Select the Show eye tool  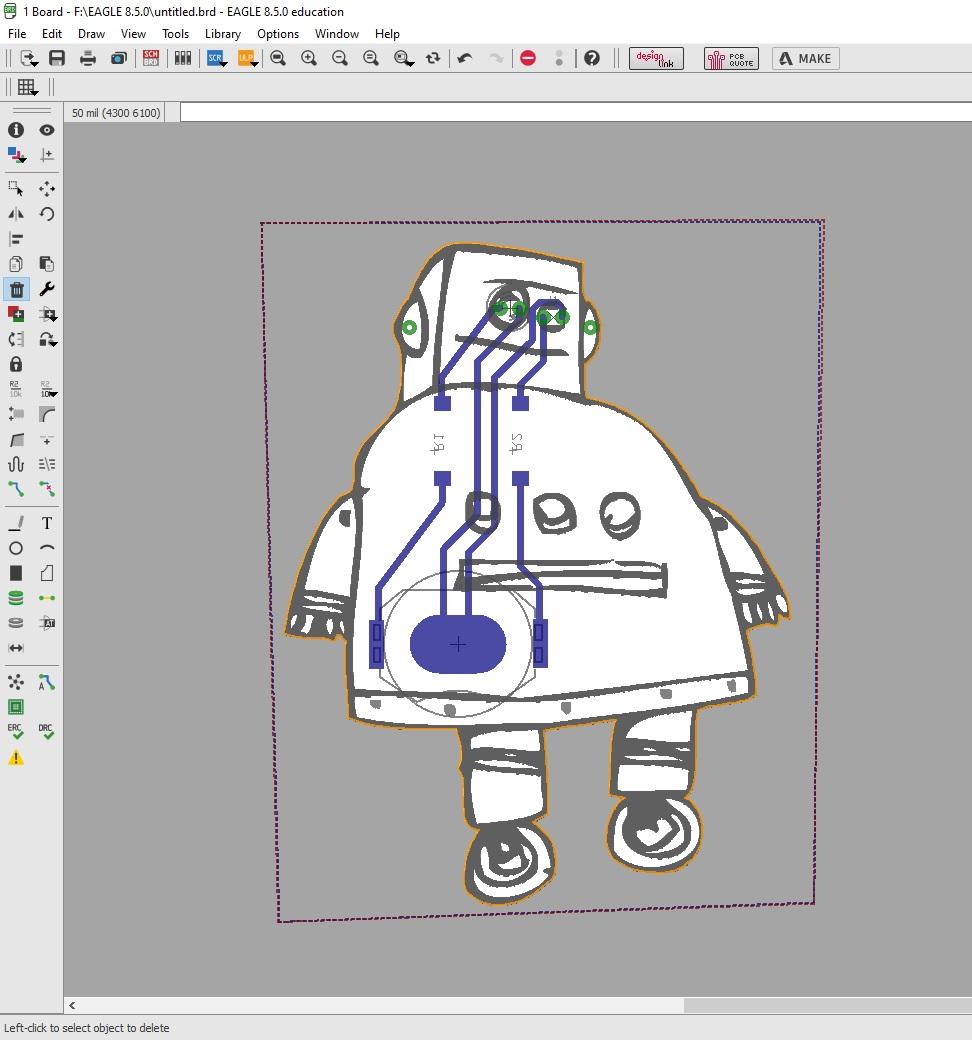coord(46,130)
